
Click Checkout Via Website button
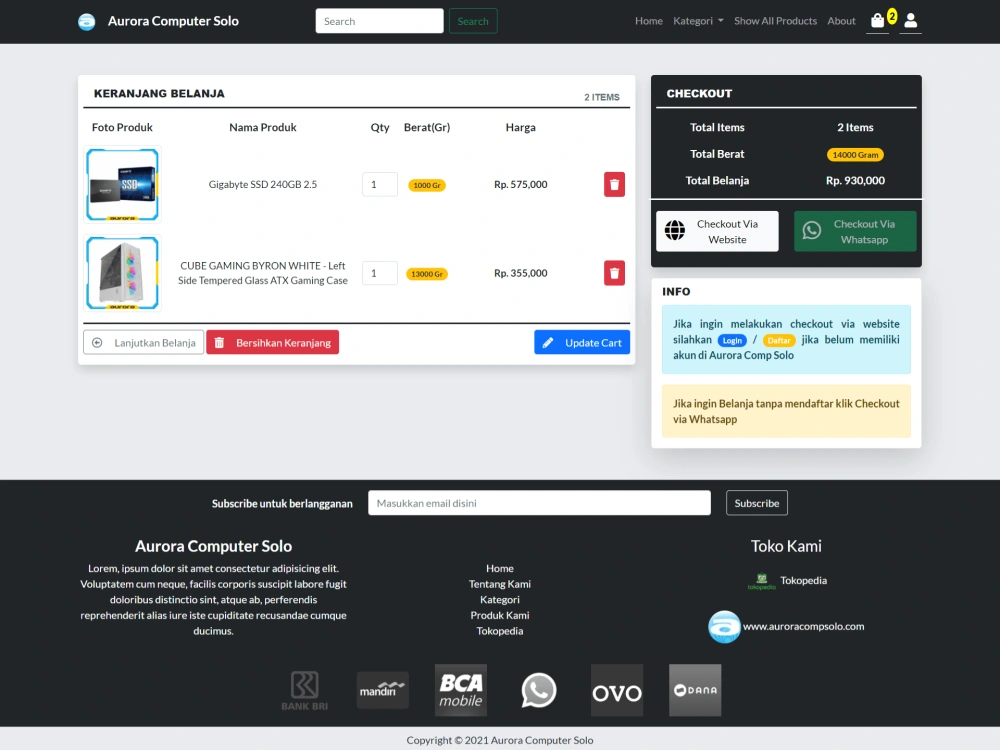(717, 232)
